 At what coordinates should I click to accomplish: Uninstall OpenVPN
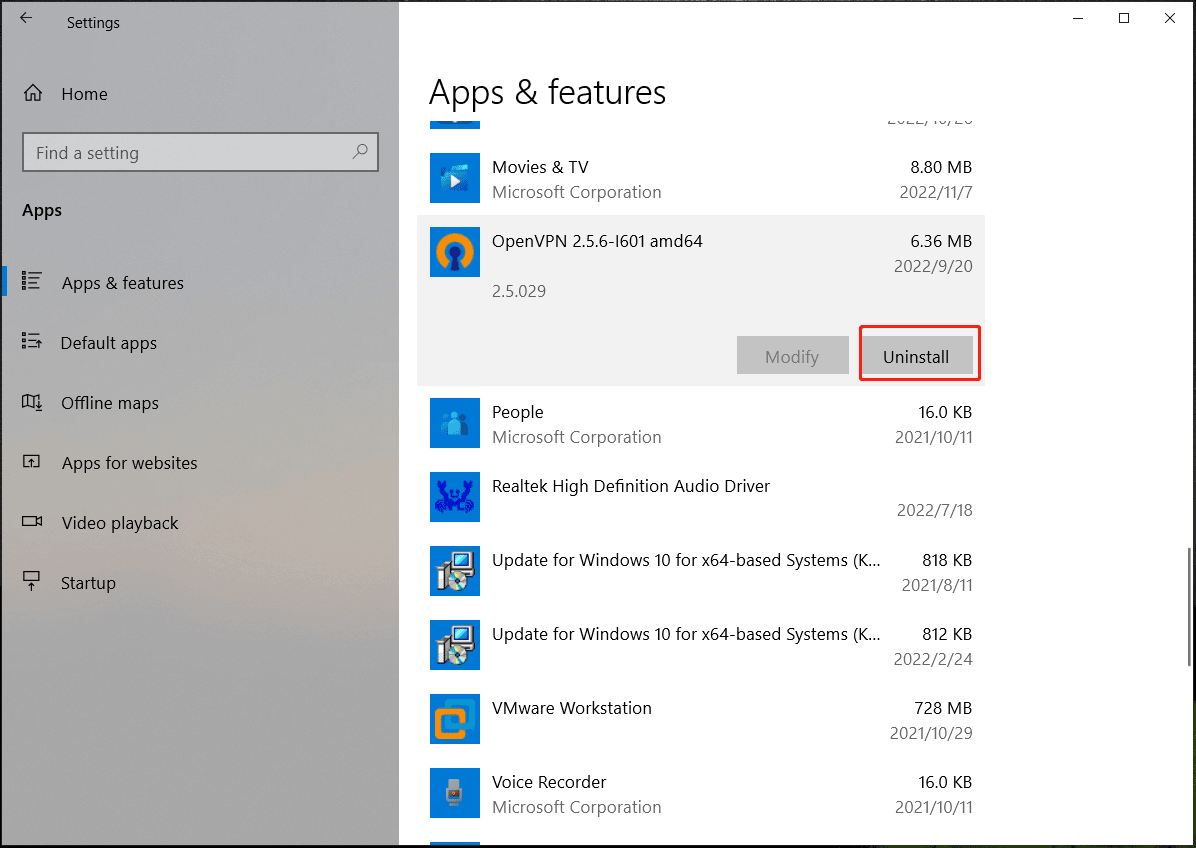pos(917,355)
